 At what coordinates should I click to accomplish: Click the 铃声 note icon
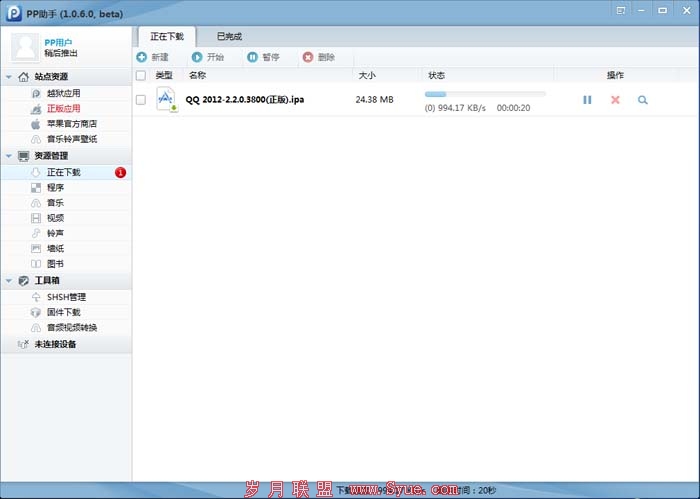(36, 233)
